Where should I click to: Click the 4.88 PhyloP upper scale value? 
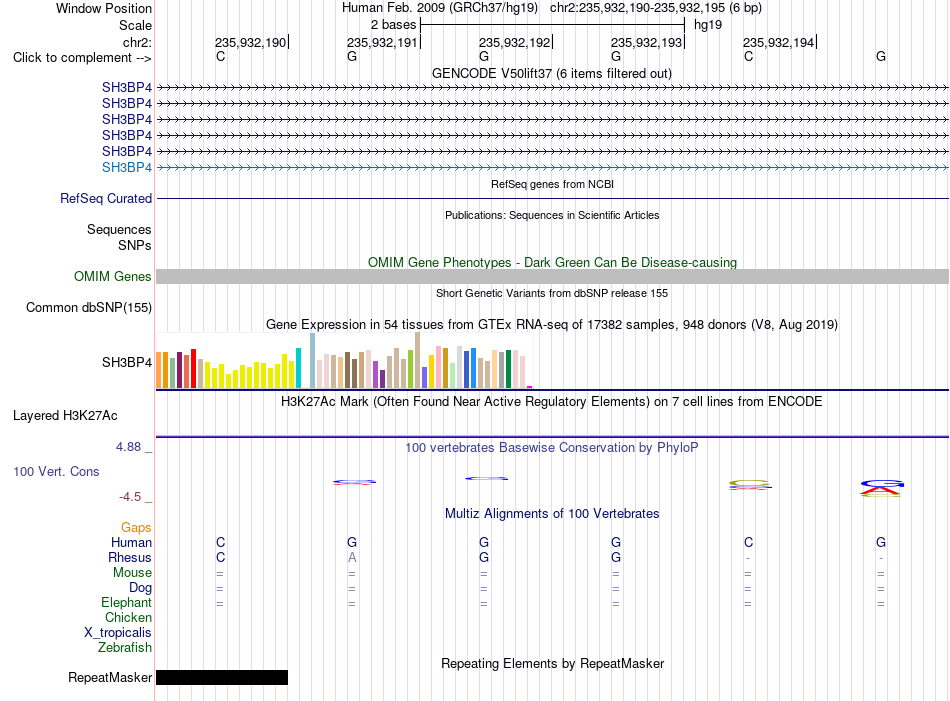tap(128, 447)
